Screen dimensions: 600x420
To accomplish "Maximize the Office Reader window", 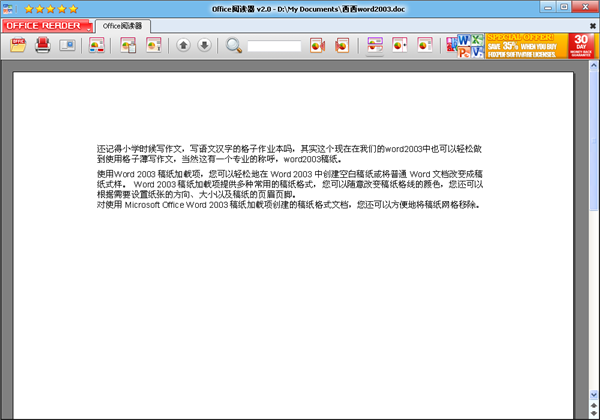I will point(564,7).
